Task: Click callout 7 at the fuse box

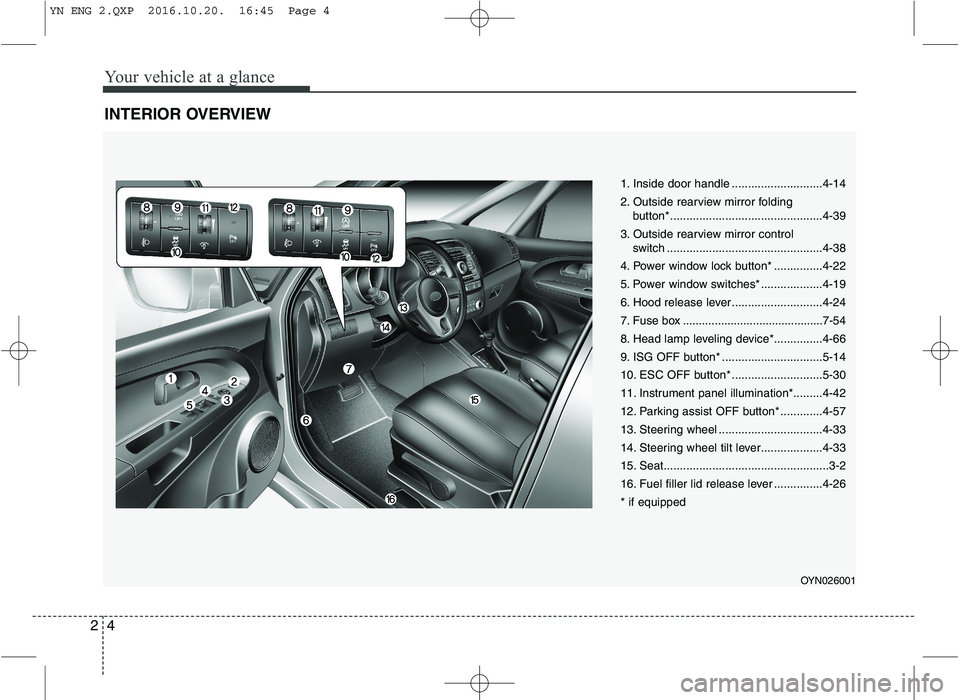Action: 348,369
